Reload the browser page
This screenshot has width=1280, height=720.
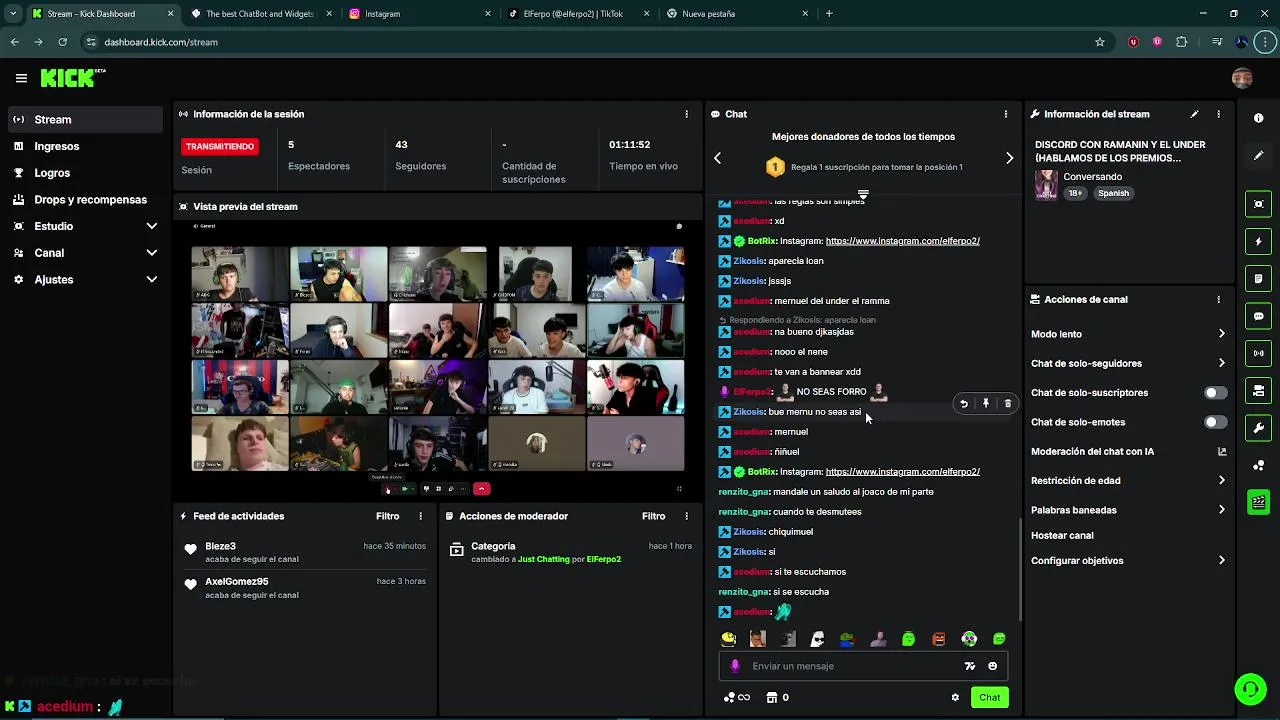coord(62,42)
